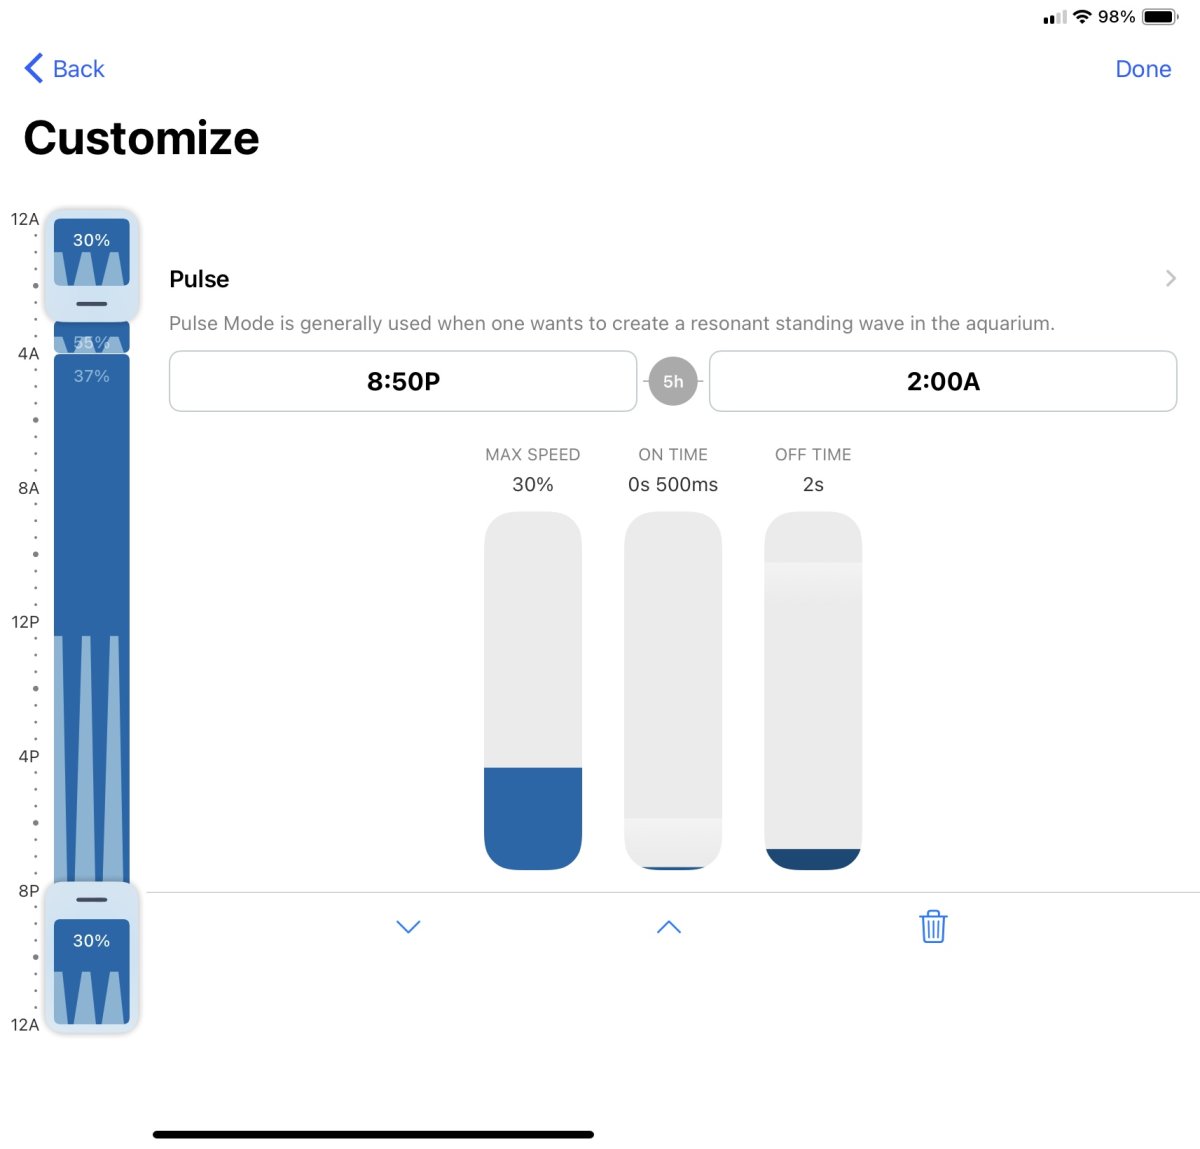Adjust the On Time slider bar

(673, 690)
